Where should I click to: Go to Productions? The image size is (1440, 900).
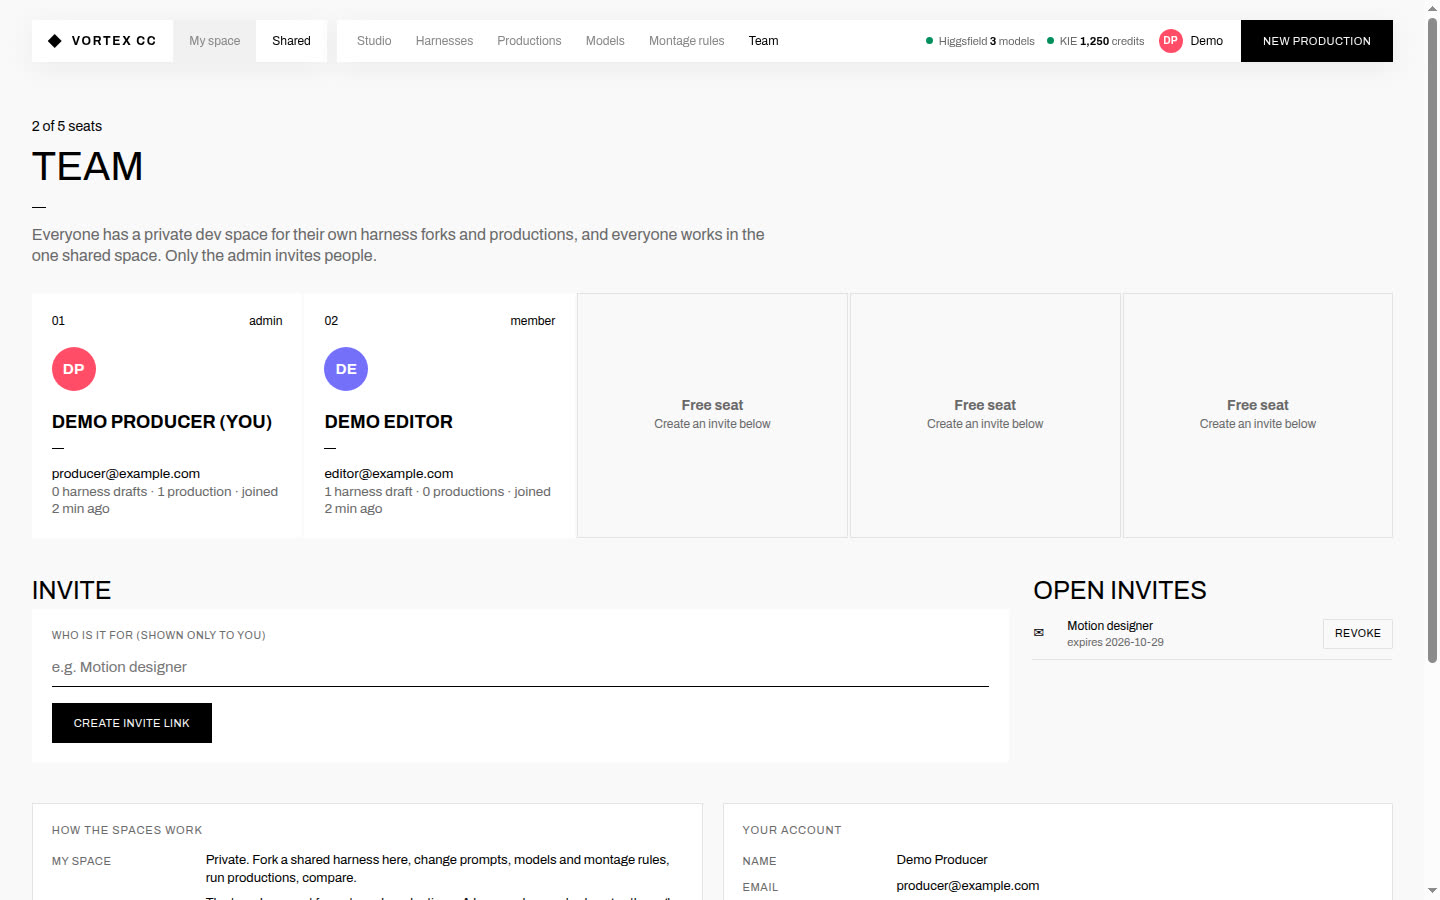coord(529,41)
